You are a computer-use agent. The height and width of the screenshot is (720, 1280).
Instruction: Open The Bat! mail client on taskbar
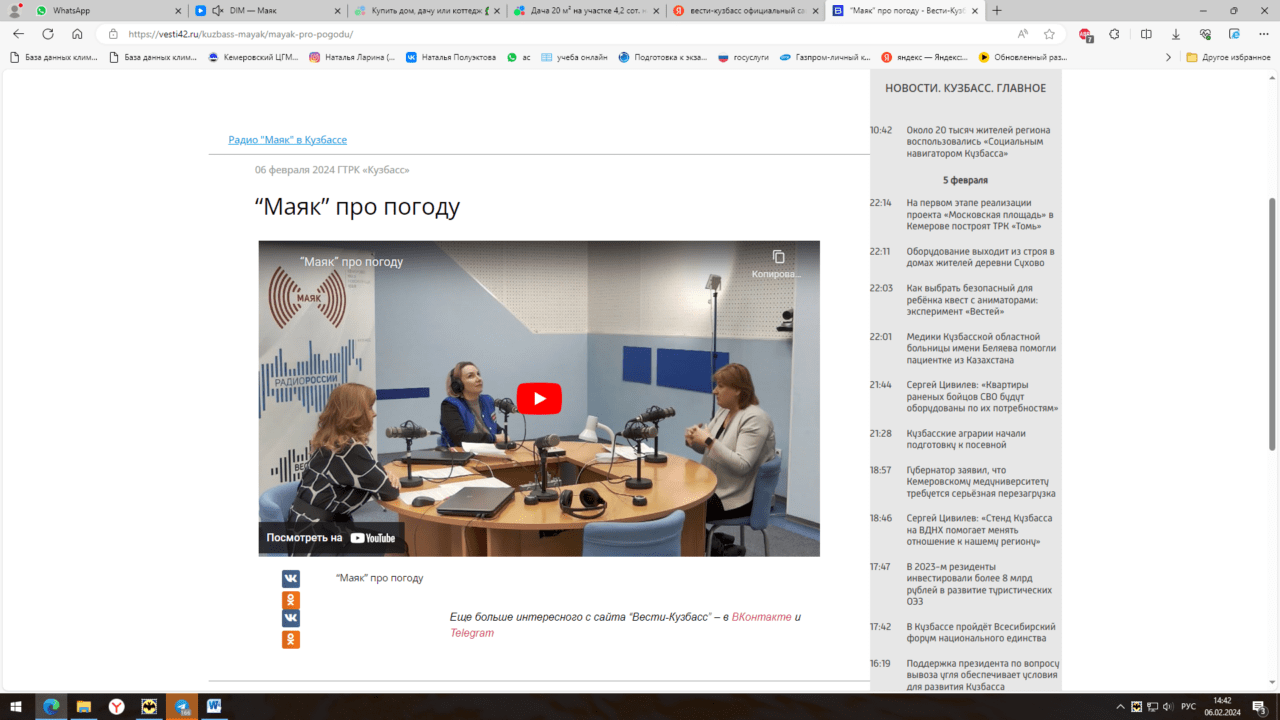pos(149,706)
